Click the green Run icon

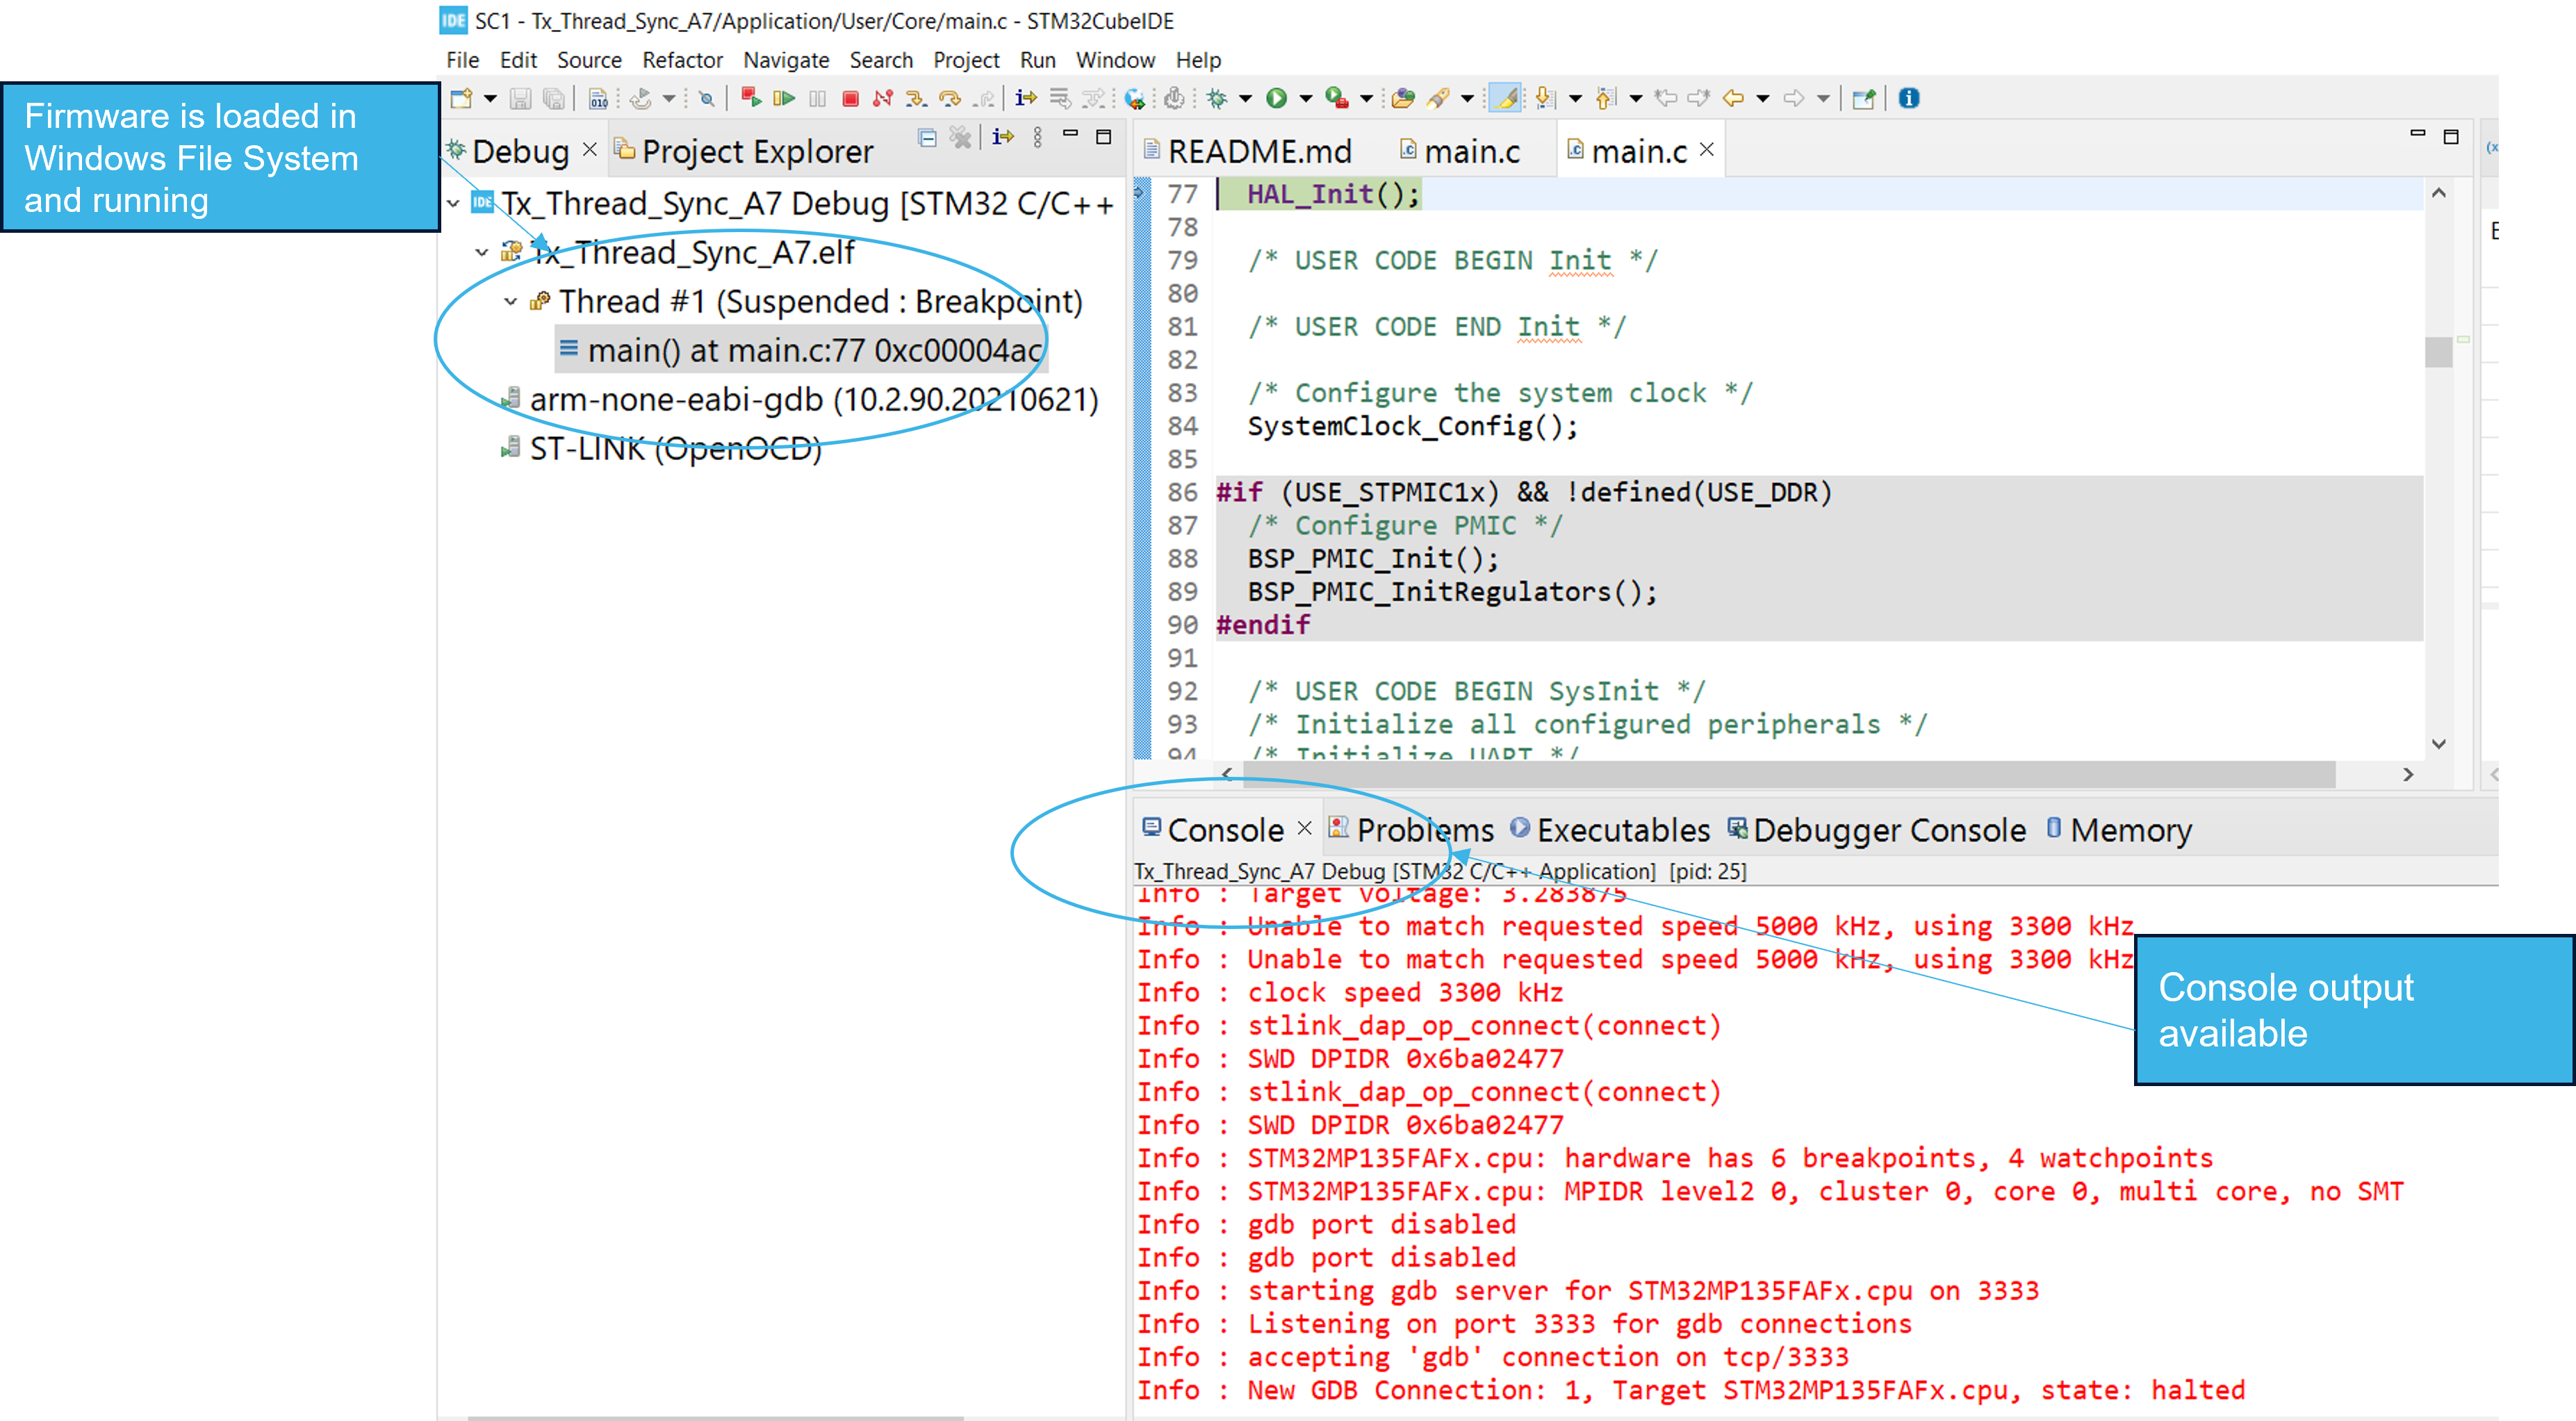click(1276, 98)
